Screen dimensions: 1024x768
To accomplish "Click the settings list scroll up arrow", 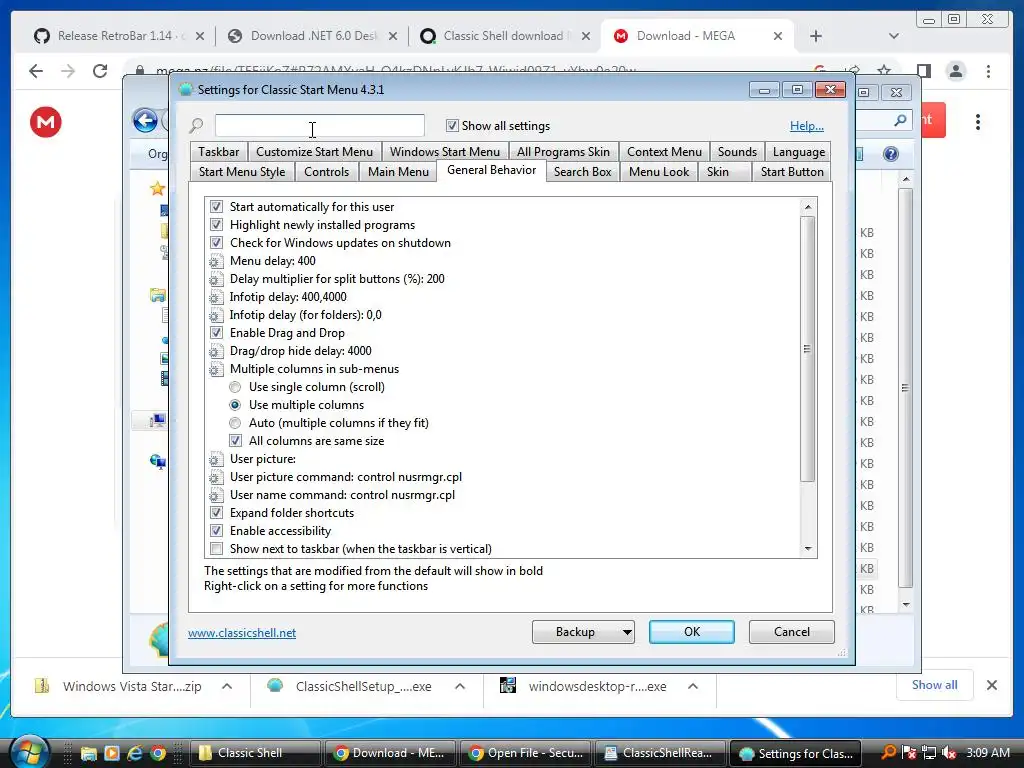I will click(808, 207).
